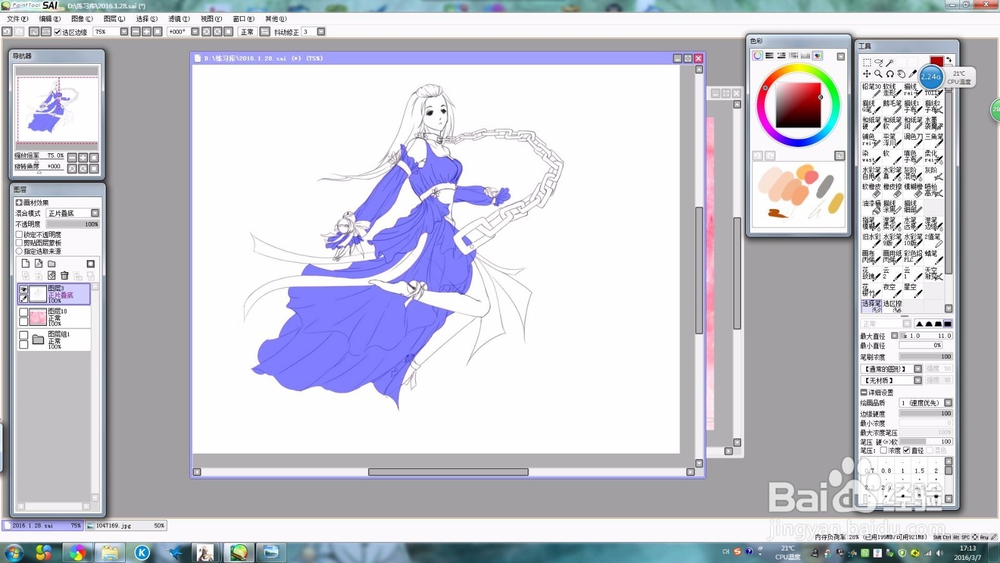Select the rotate view tool
Image resolution: width=1000 pixels, height=563 pixels.
click(890, 74)
